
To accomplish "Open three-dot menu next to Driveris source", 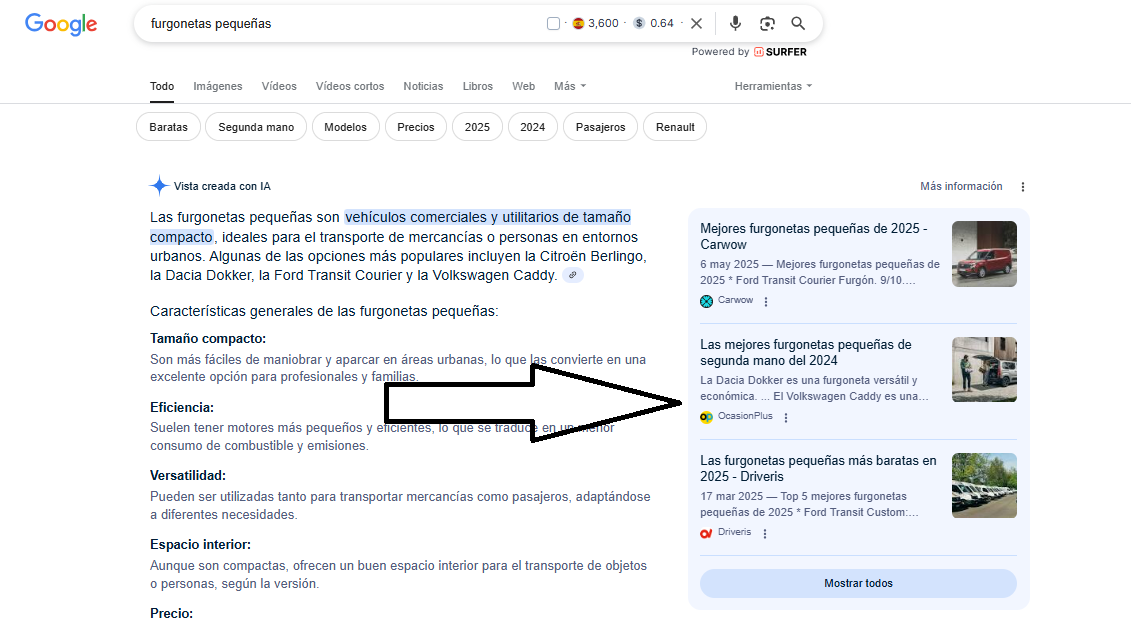I will pyautogui.click(x=765, y=534).
